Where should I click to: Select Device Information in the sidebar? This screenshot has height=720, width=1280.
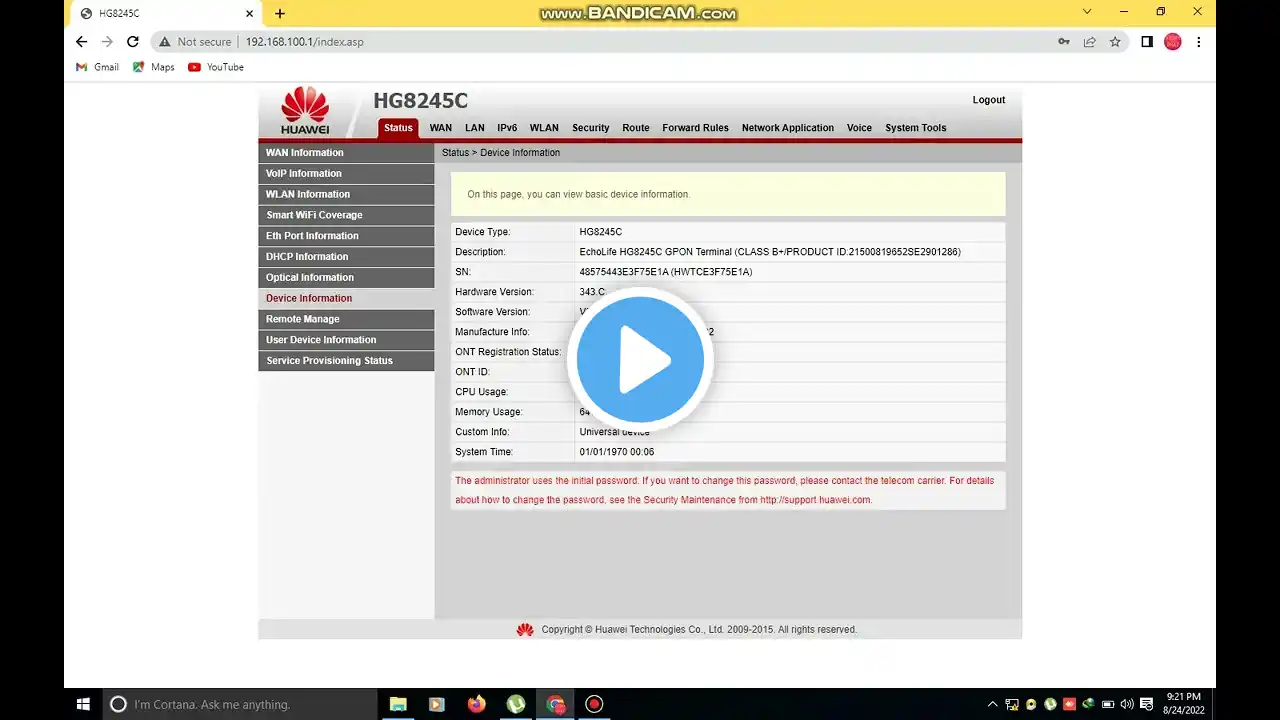pos(346,298)
